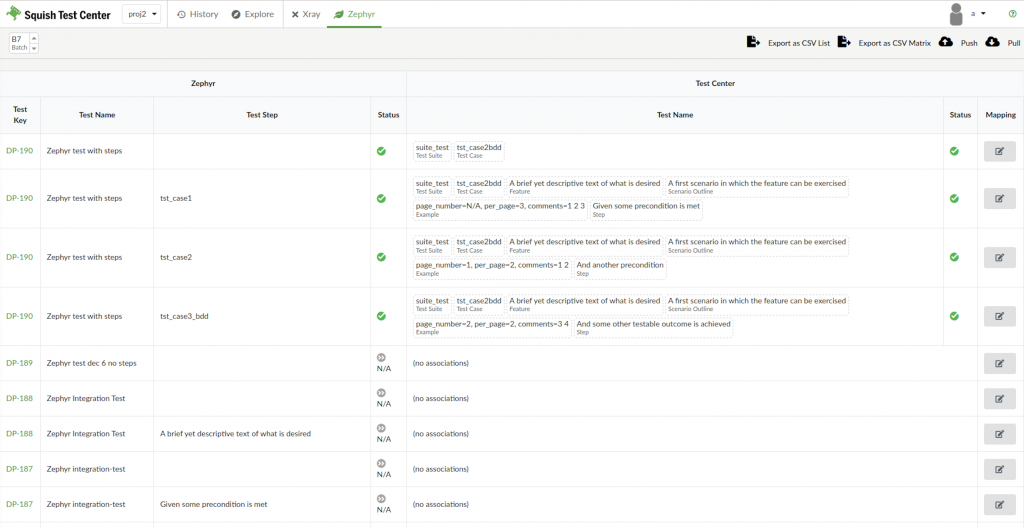Edit mapping for the tst_case1 row

[1000, 198]
